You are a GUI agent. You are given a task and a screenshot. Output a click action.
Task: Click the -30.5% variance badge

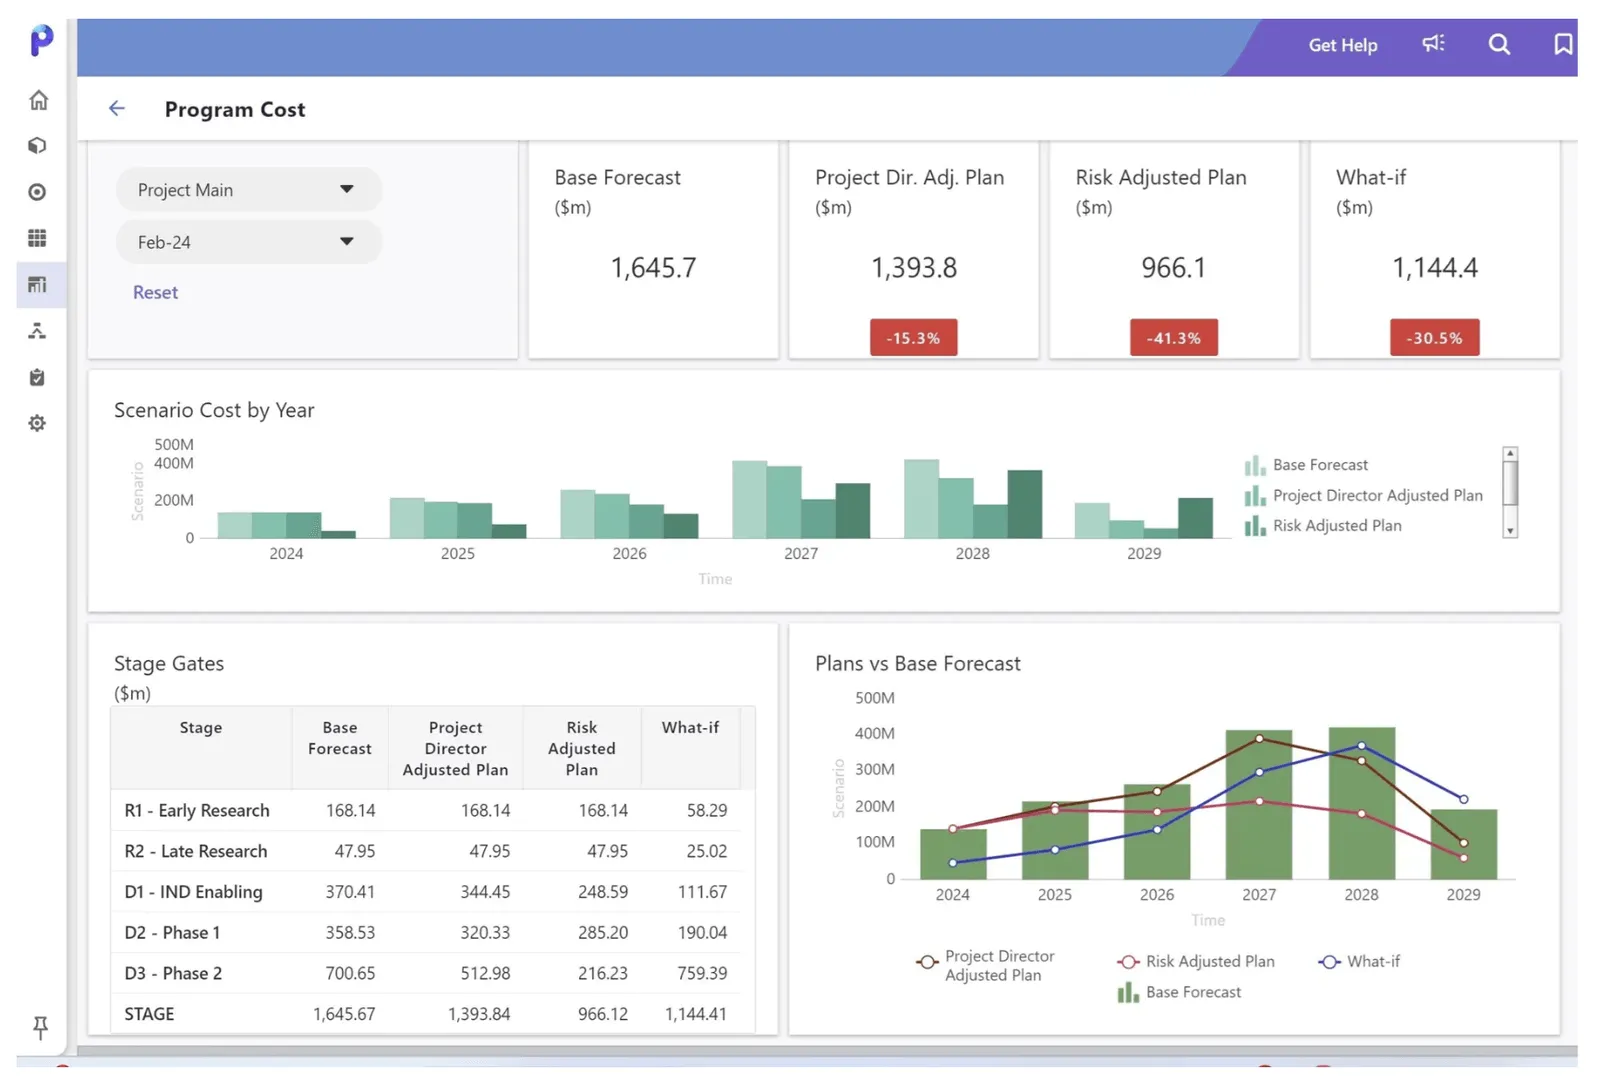[1434, 338]
